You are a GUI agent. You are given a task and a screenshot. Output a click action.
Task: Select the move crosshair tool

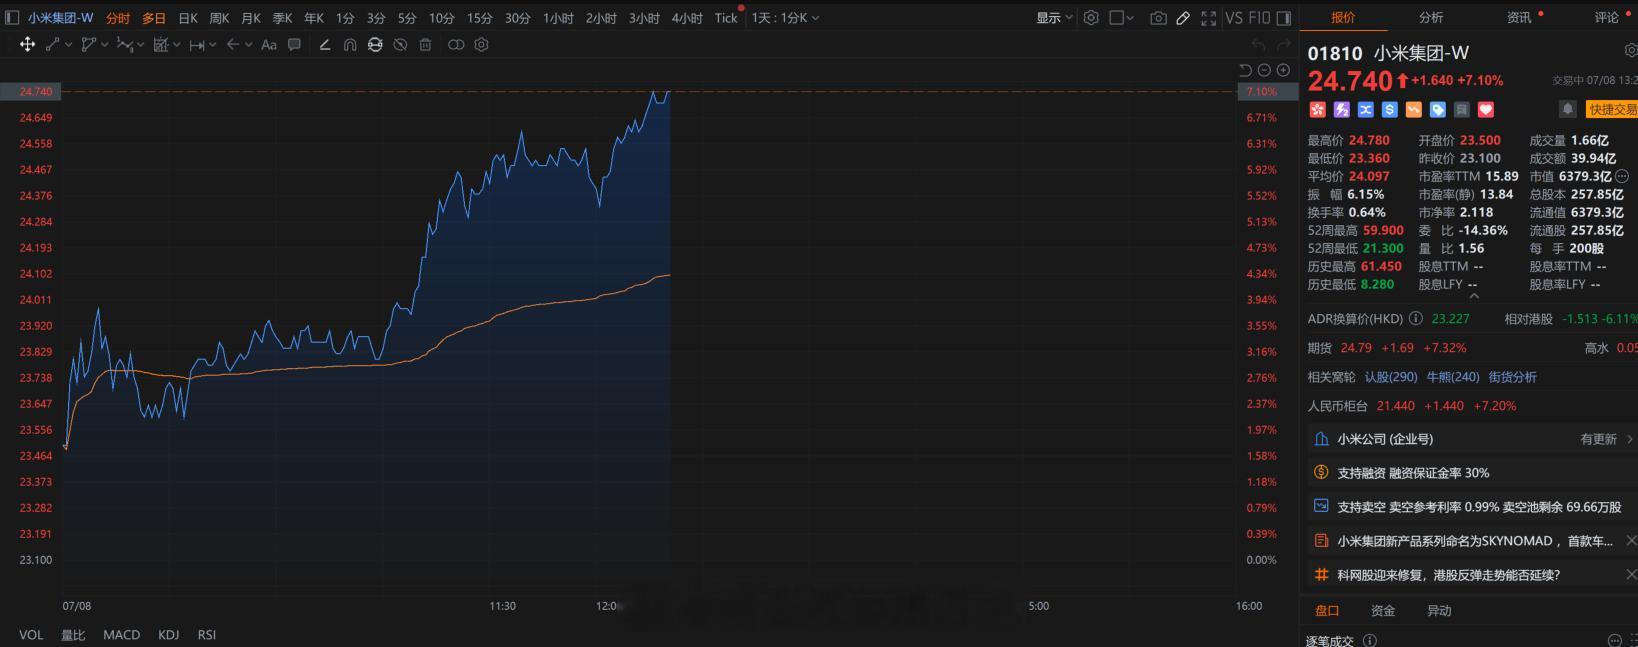pos(27,44)
